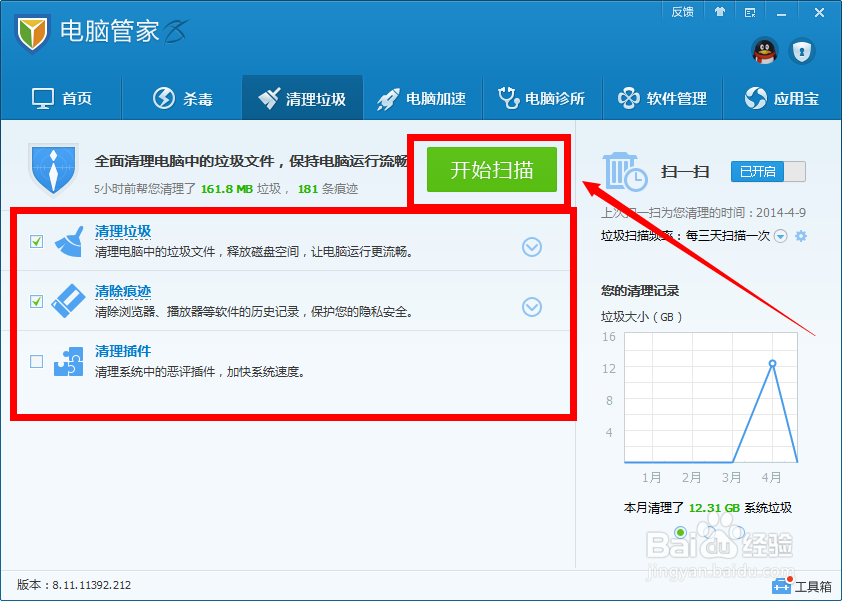The height and width of the screenshot is (601, 842).
Task: Open the gear settings icon for scan frequency
Action: point(802,235)
